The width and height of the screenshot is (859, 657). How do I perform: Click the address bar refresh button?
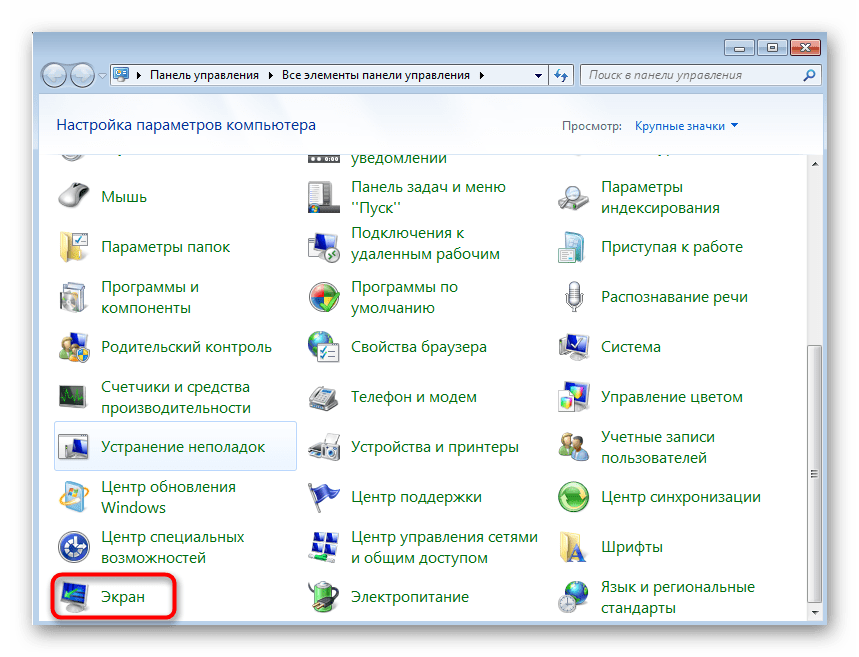pyautogui.click(x=562, y=75)
